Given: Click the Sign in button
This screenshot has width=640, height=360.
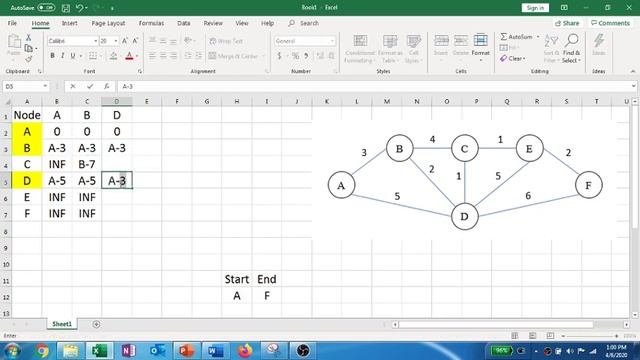Looking at the screenshot, I should tap(535, 8).
